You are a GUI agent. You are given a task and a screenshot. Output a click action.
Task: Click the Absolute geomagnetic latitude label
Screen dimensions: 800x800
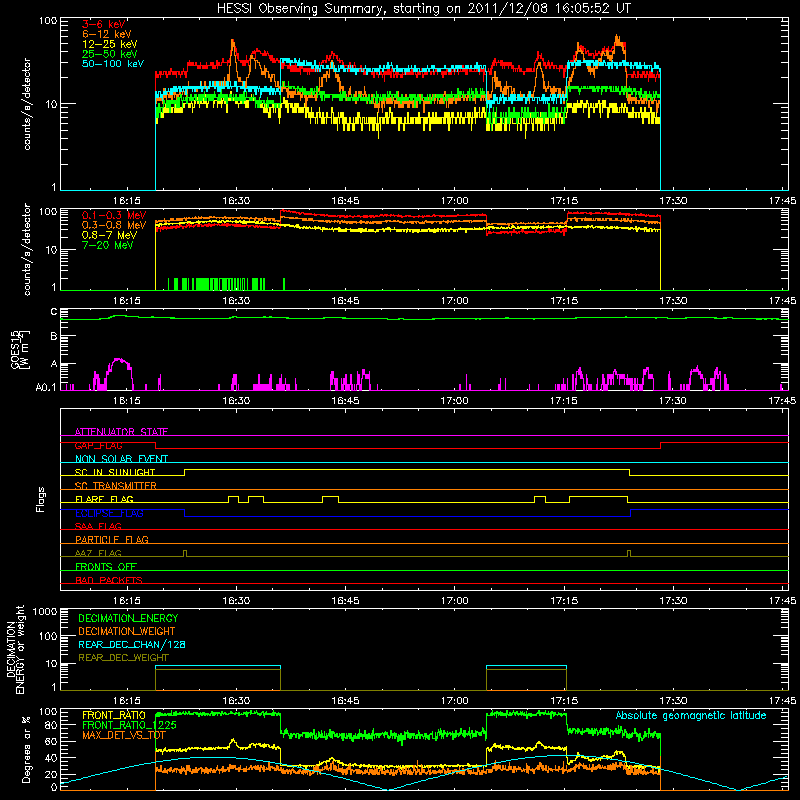pyautogui.click(x=691, y=715)
